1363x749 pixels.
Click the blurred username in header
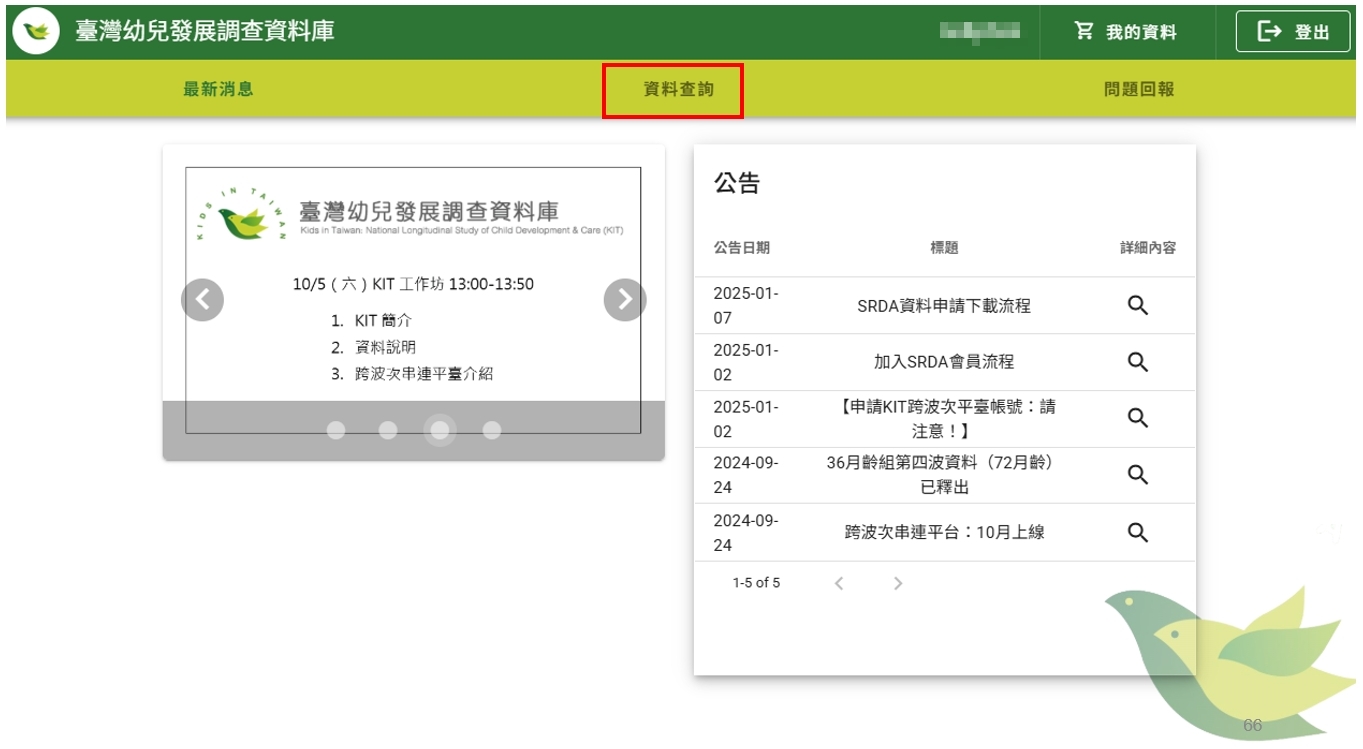[979, 32]
